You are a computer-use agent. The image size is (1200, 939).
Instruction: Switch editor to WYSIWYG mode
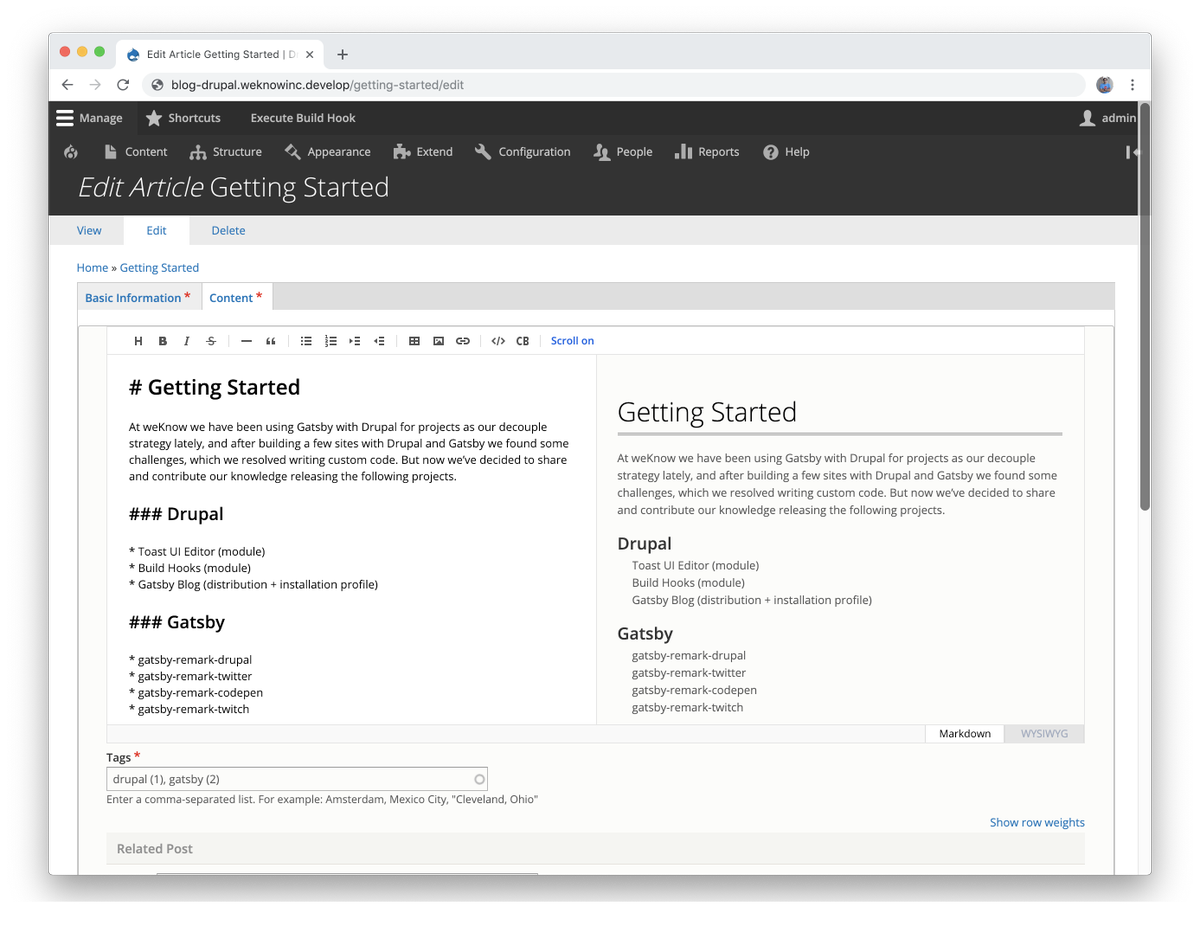[1044, 734]
